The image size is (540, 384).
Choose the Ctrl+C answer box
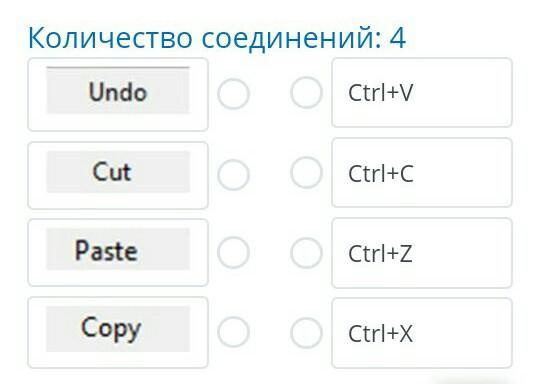click(422, 173)
